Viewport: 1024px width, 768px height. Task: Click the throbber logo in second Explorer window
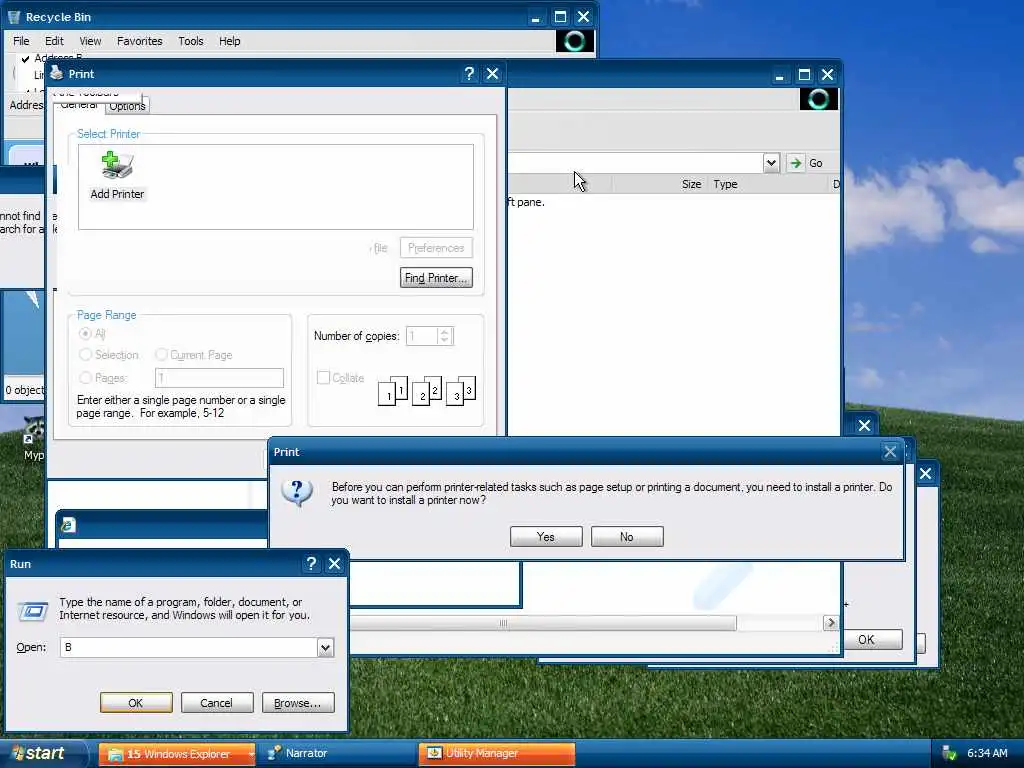819,99
